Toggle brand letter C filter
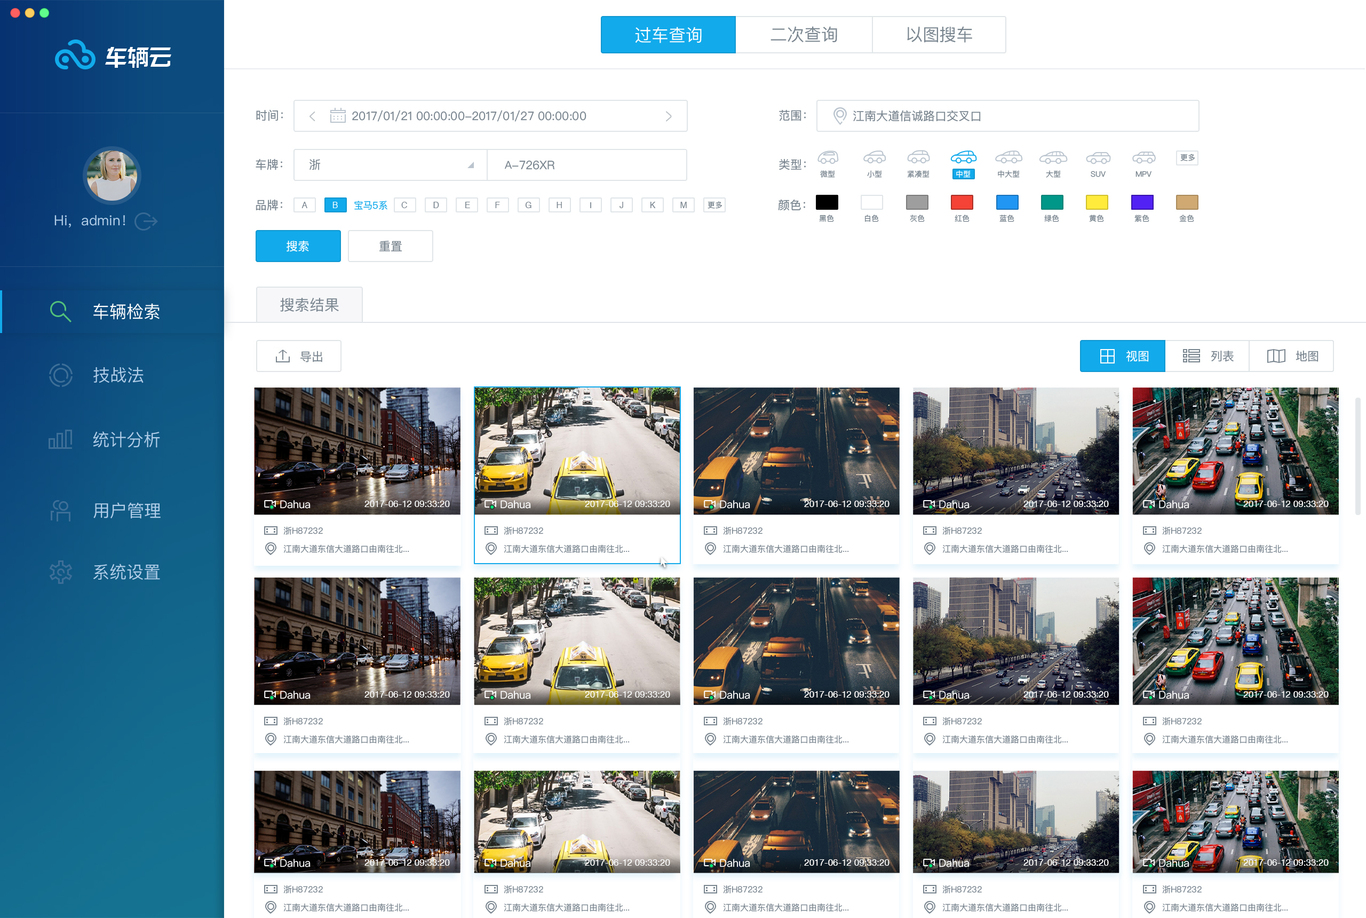The width and height of the screenshot is (1366, 918). [404, 205]
